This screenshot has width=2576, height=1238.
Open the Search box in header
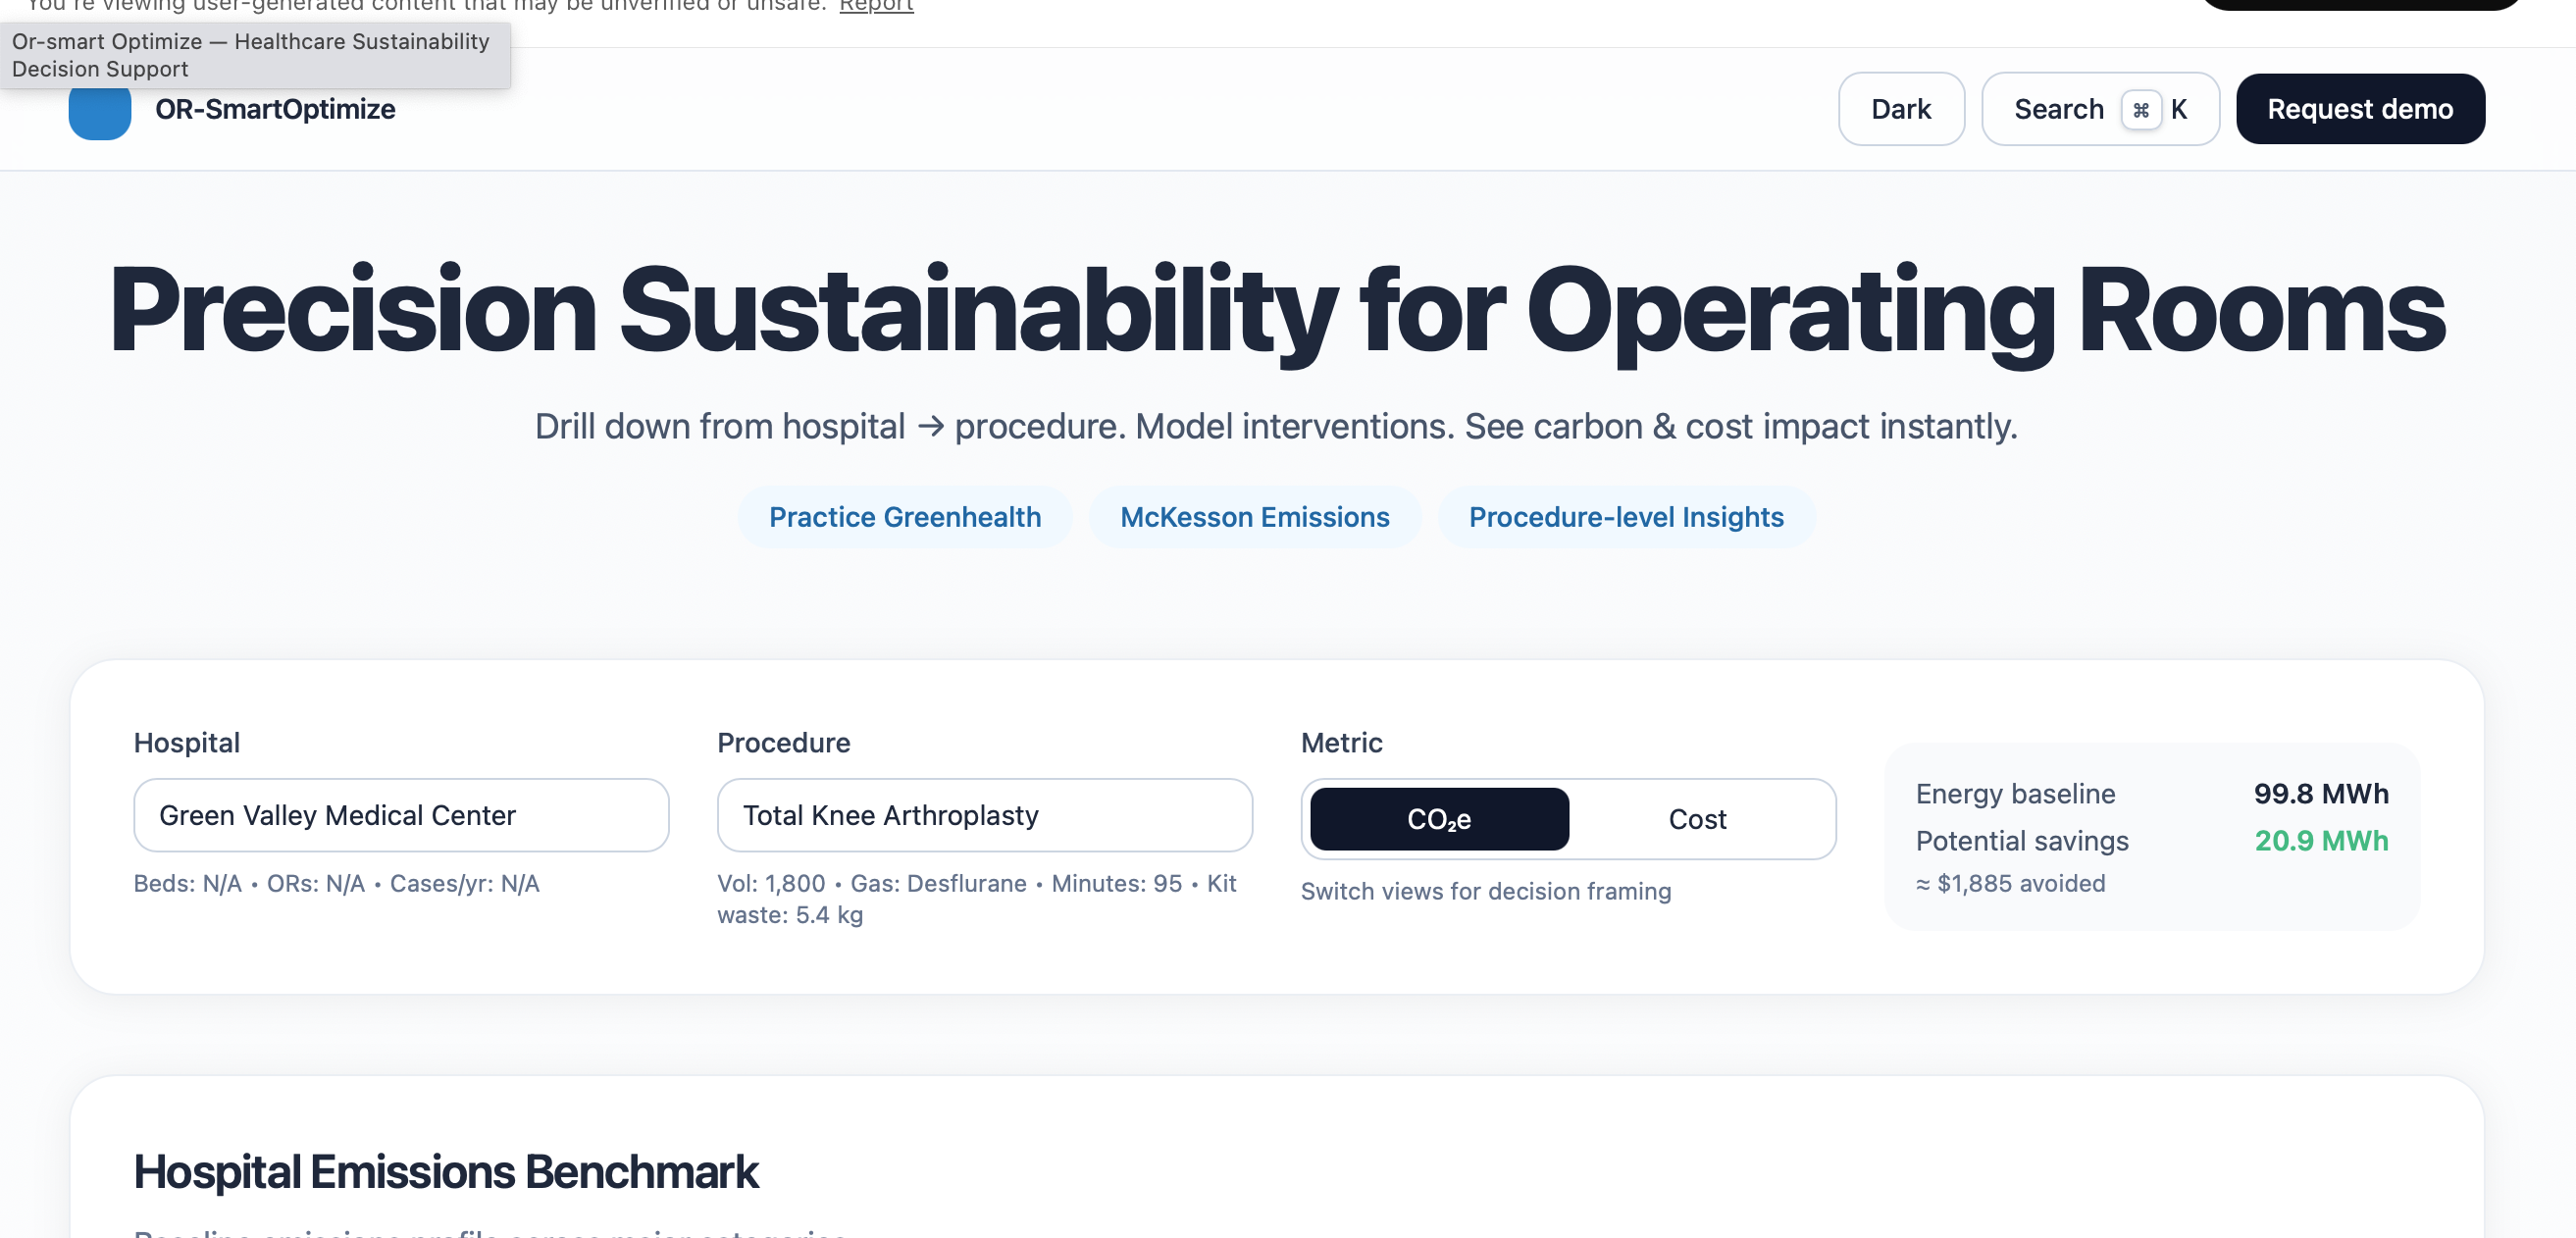[2058, 109]
